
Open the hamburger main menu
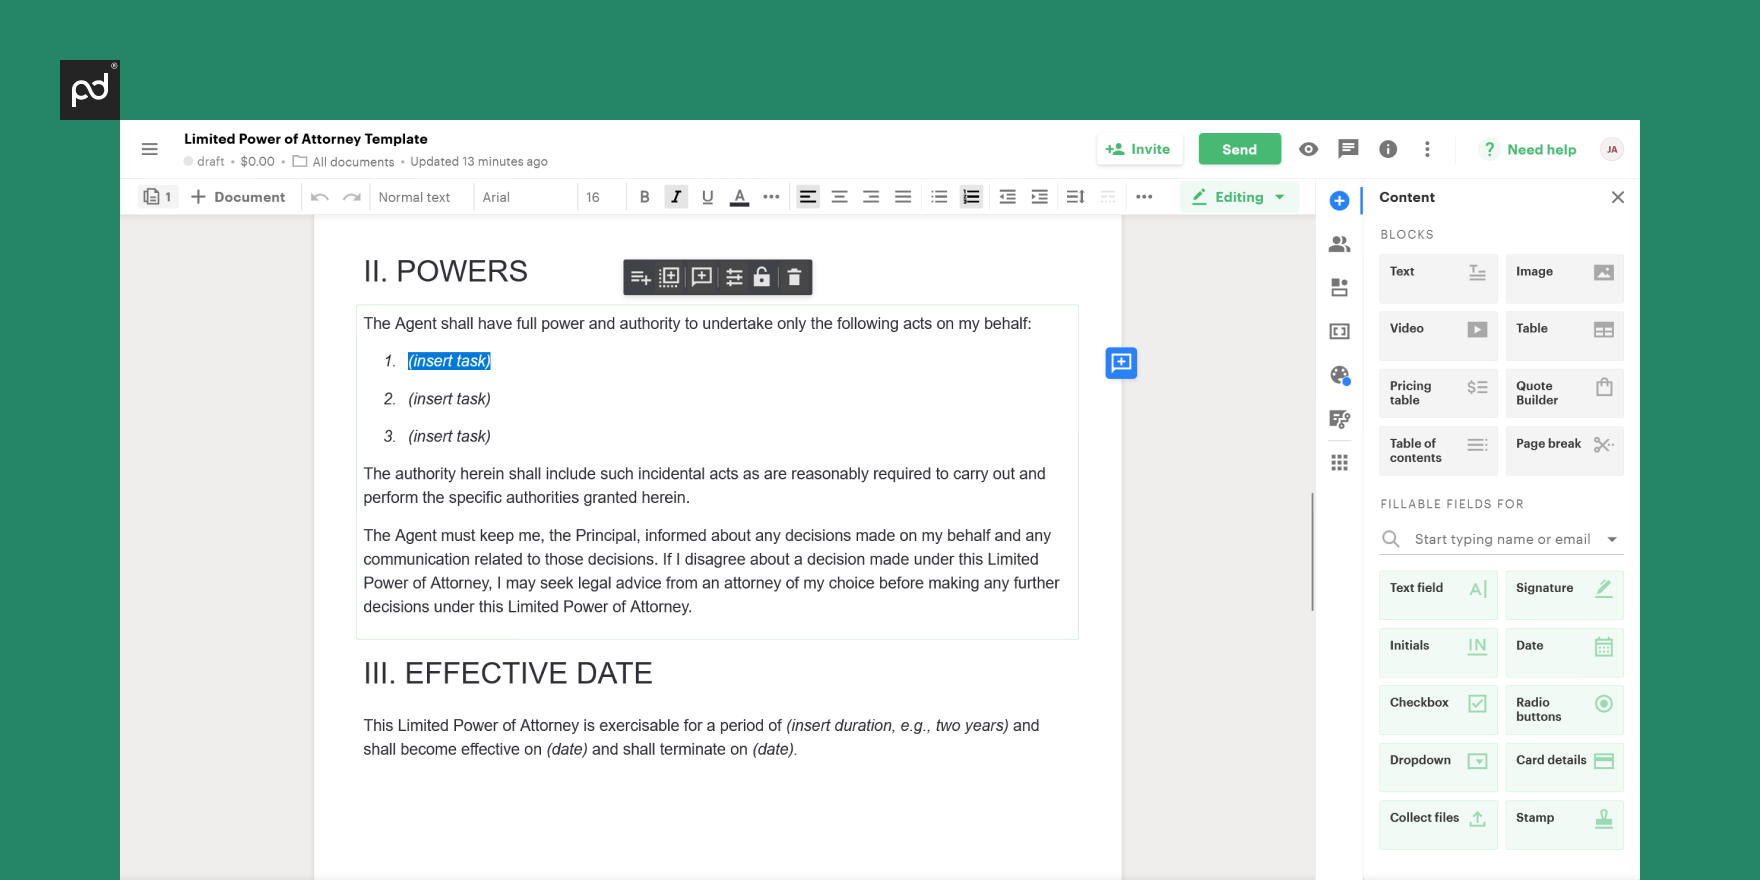click(x=150, y=149)
